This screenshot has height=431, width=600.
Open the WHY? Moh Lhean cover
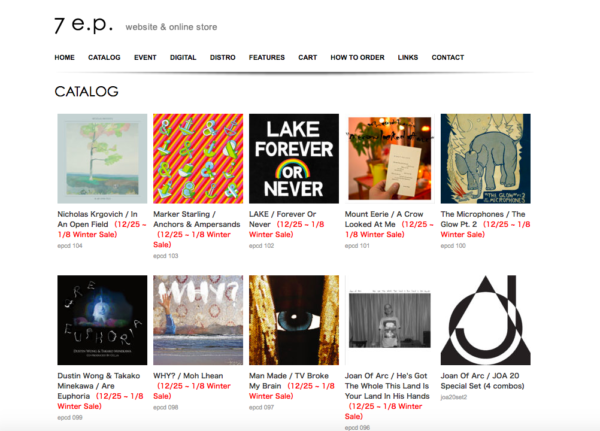(x=198, y=320)
